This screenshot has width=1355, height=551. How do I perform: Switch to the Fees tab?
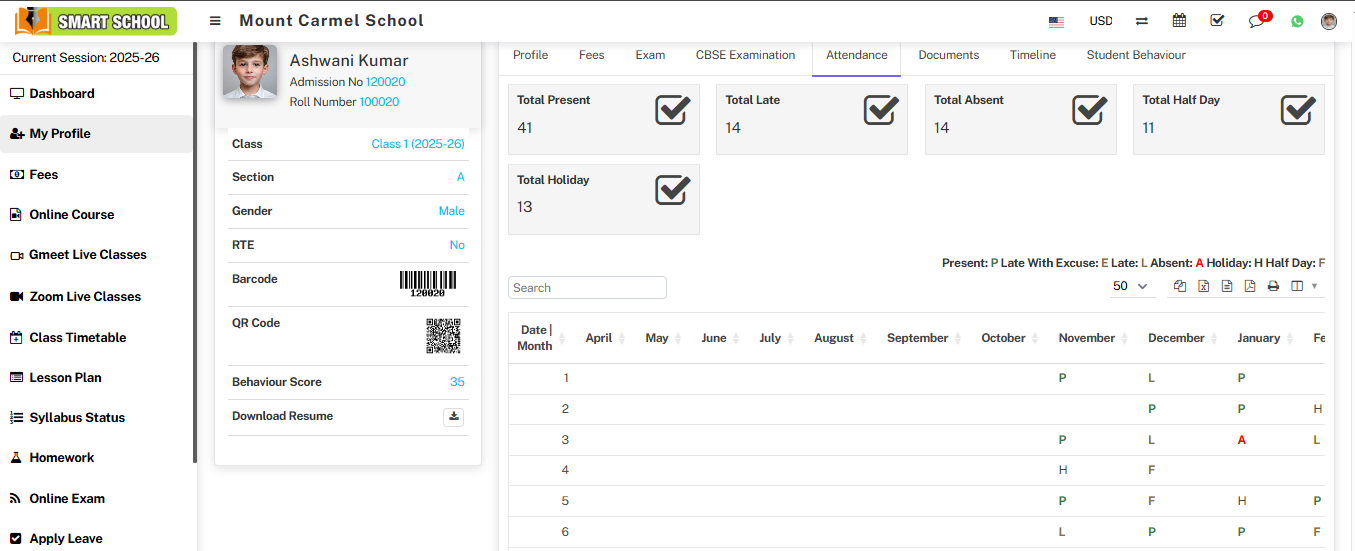(x=591, y=55)
